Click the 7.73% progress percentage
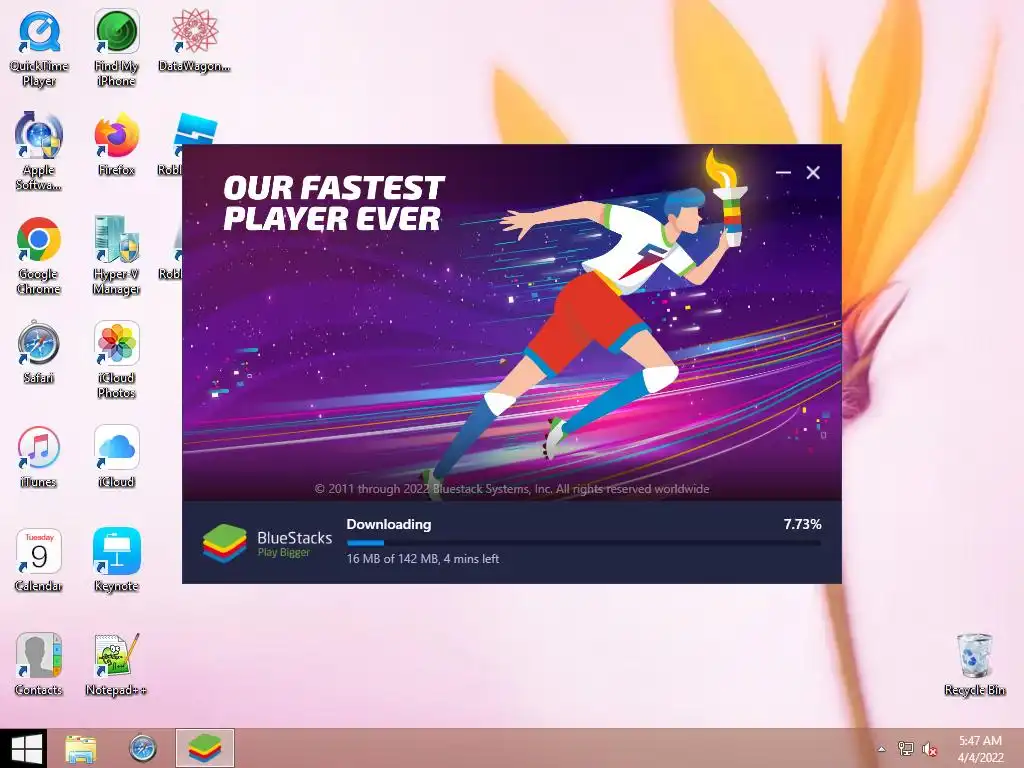1024x768 pixels. (x=803, y=524)
